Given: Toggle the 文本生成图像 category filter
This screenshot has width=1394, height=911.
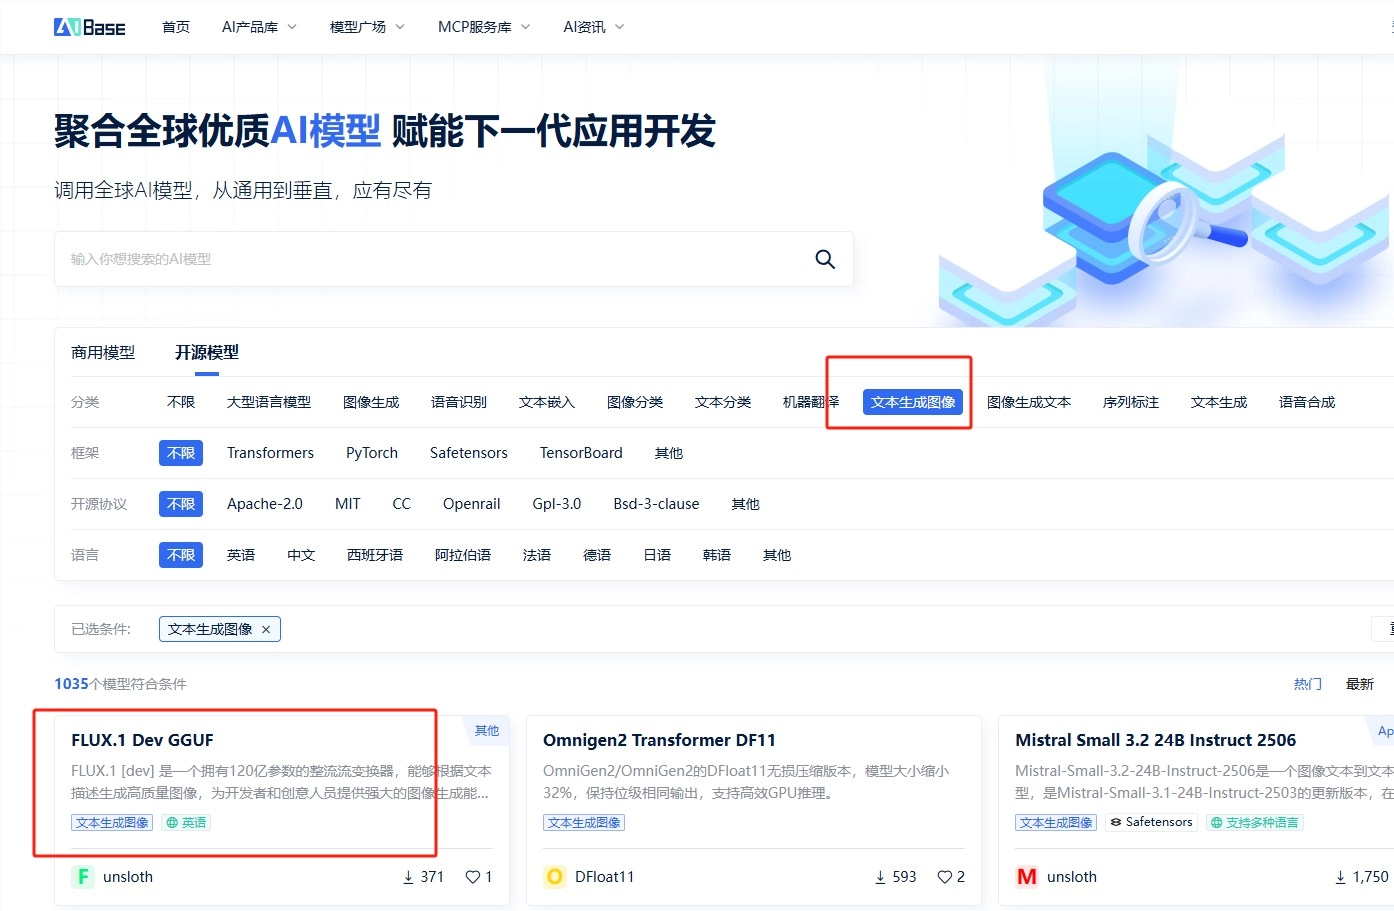Looking at the screenshot, I should 913,402.
